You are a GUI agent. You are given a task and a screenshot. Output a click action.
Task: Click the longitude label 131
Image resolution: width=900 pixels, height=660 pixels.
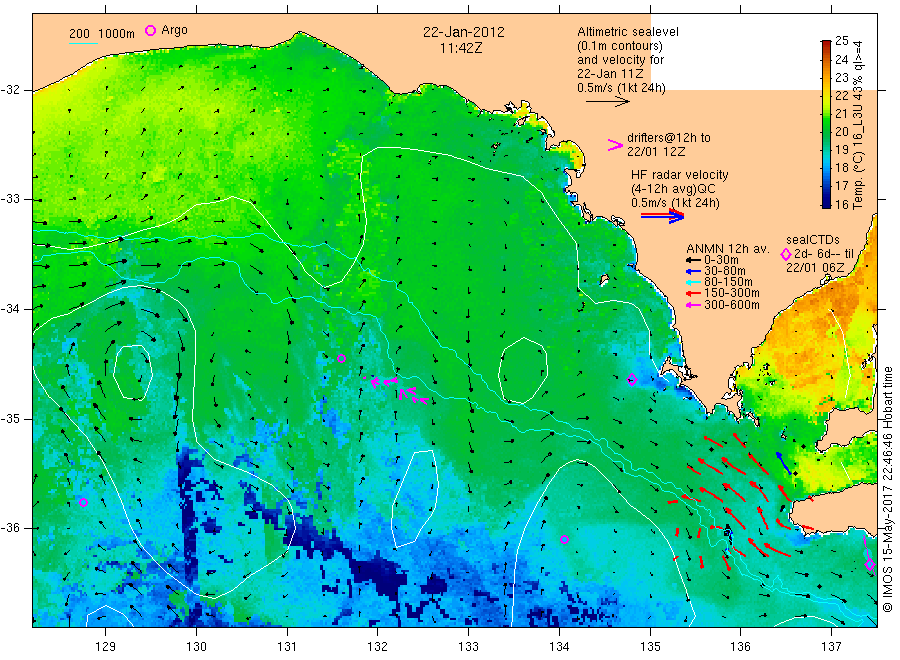(x=287, y=647)
